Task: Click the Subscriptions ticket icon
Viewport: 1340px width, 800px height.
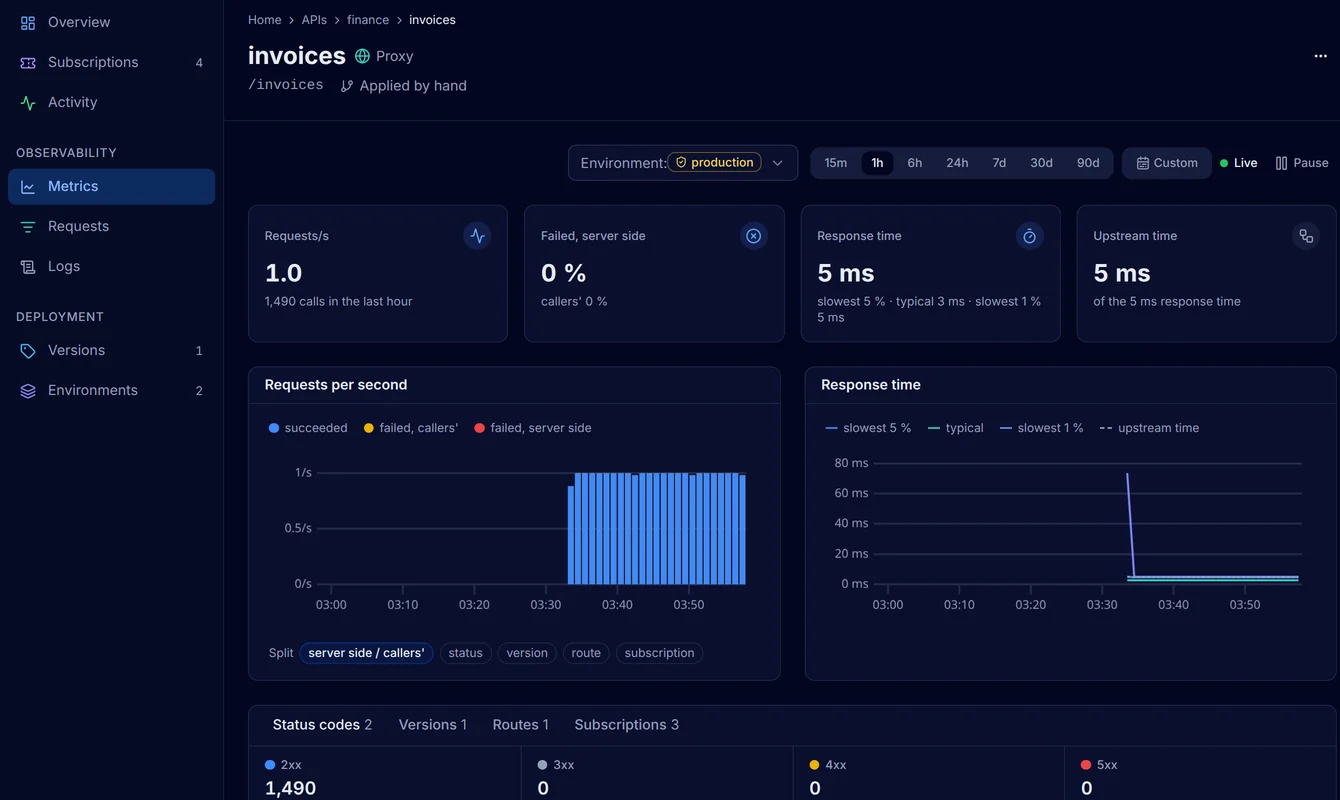Action: click(x=28, y=62)
